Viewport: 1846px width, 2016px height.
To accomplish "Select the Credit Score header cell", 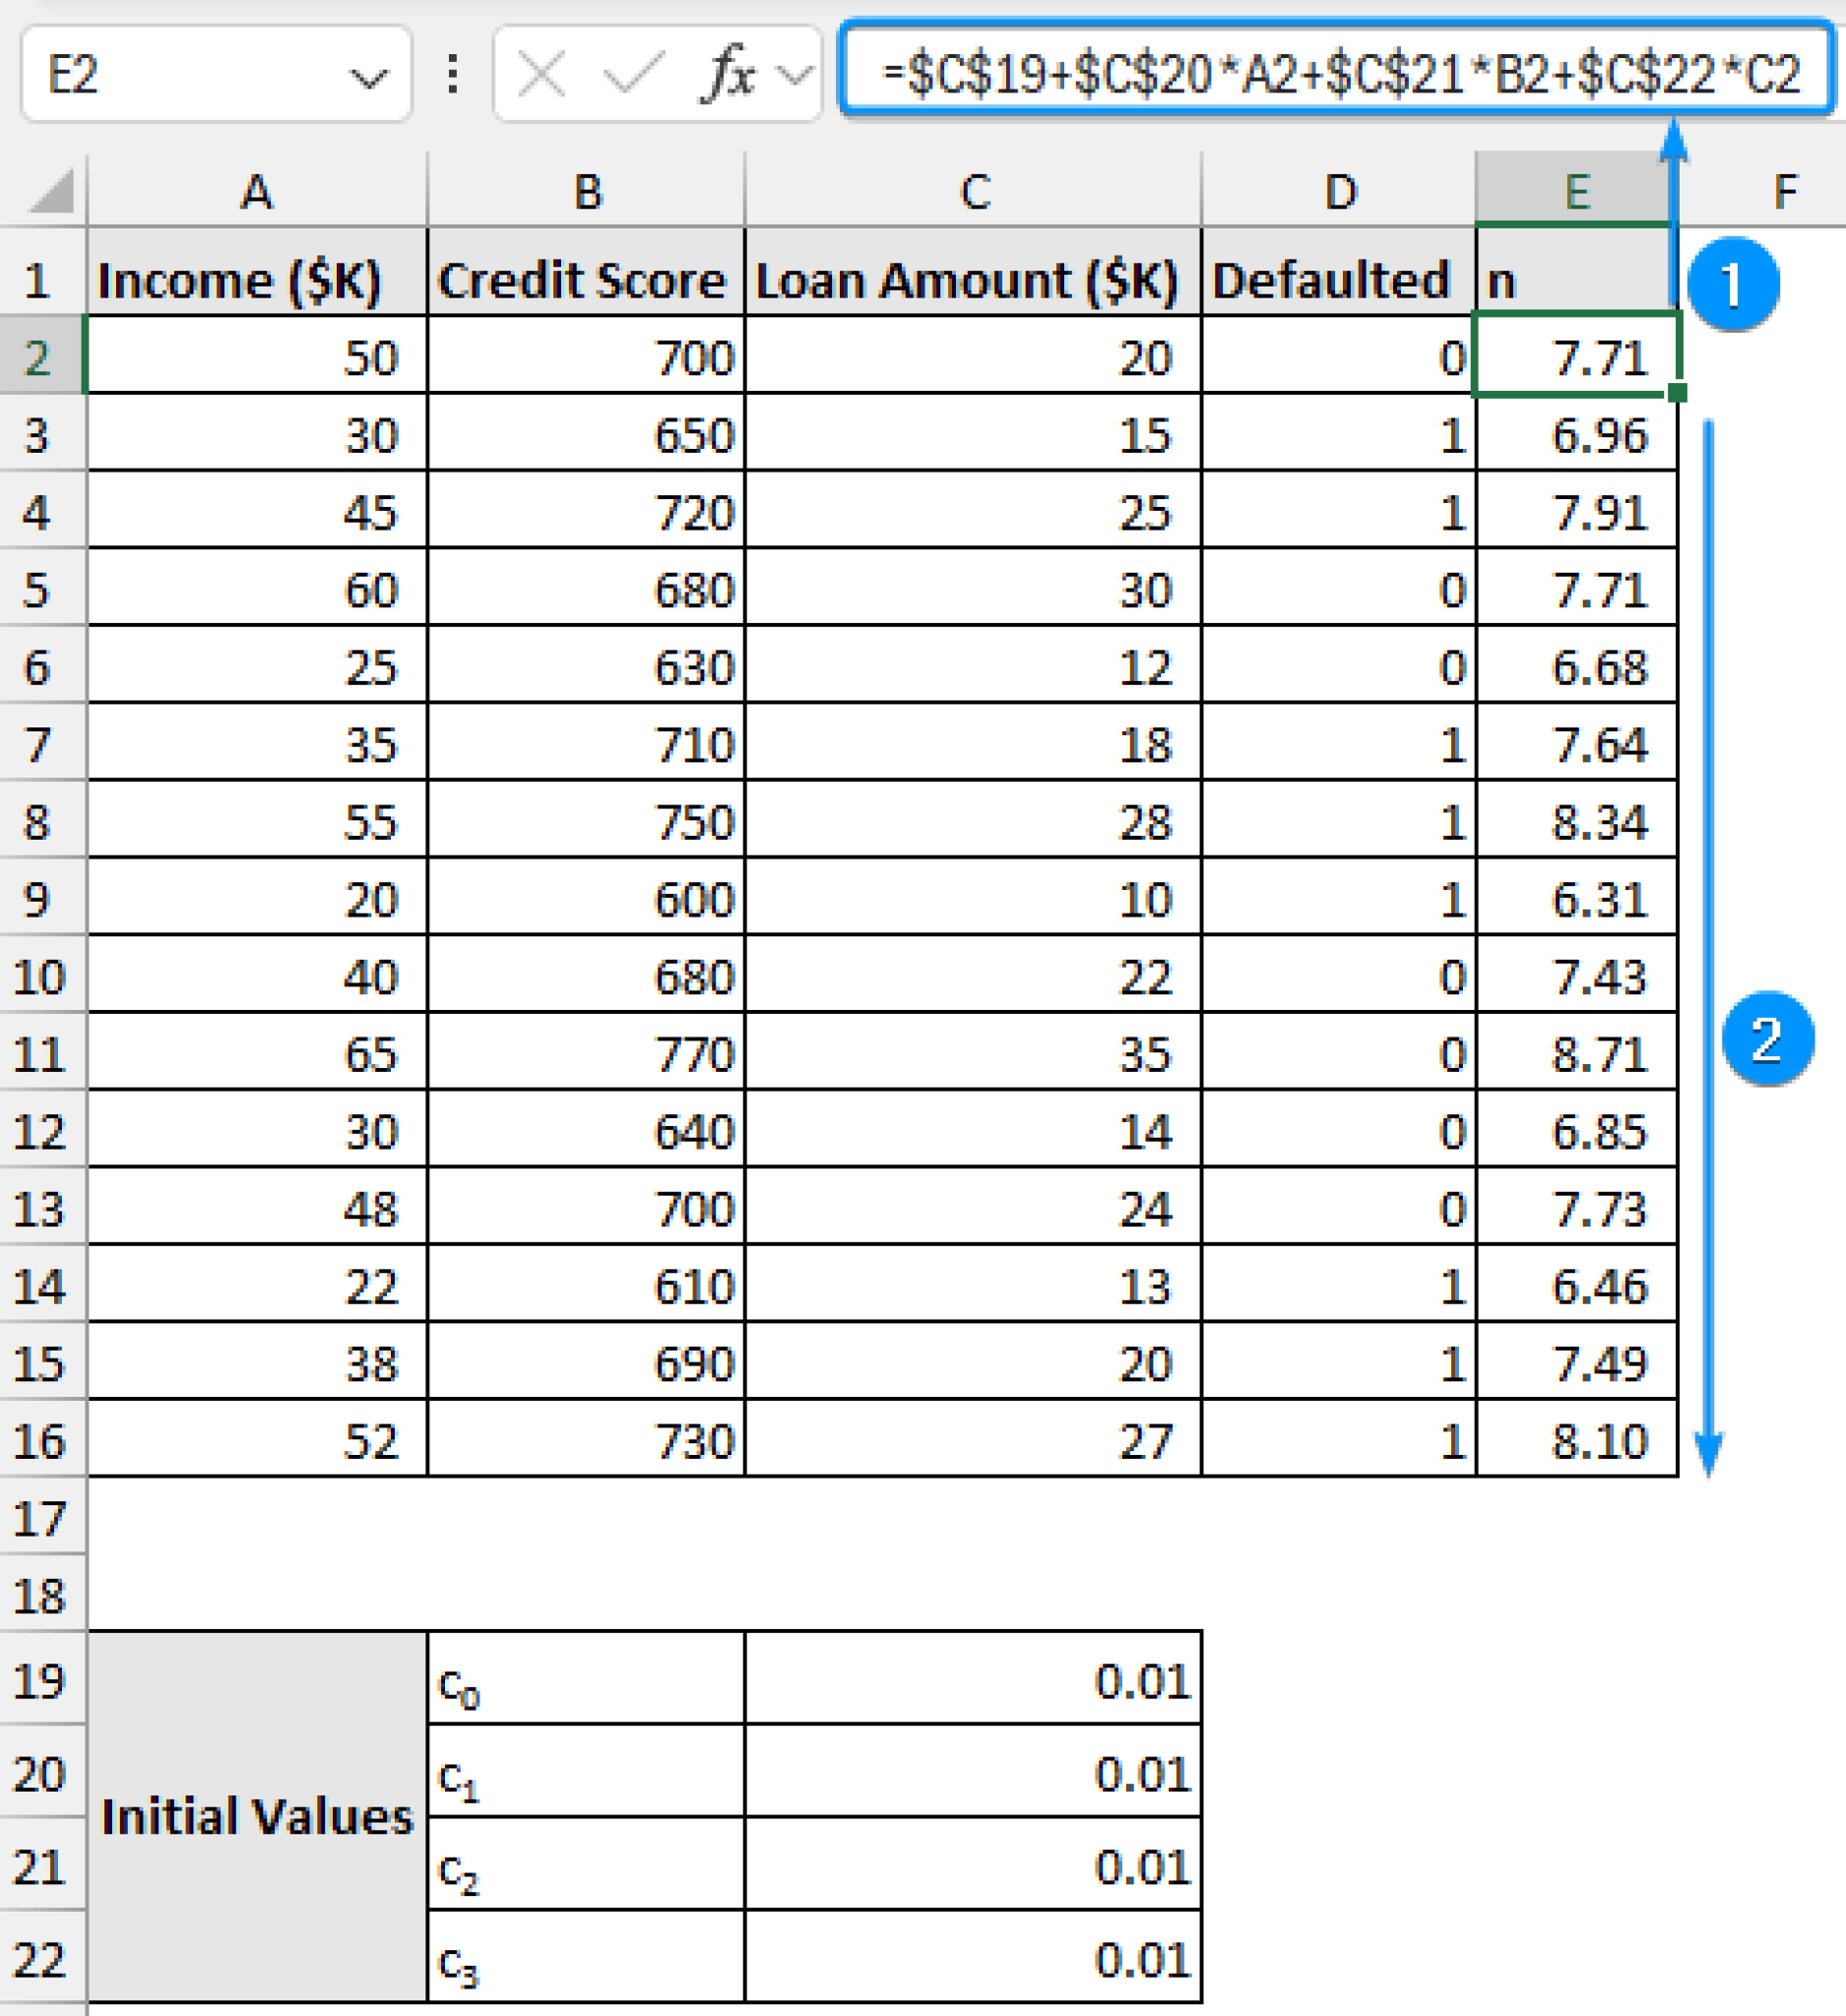I will pyautogui.click(x=585, y=280).
